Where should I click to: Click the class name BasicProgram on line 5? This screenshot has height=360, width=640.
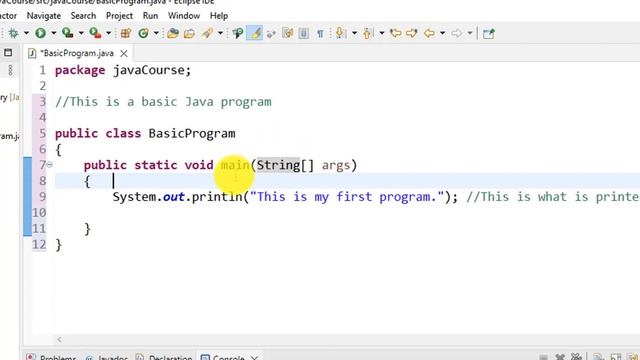(192, 133)
